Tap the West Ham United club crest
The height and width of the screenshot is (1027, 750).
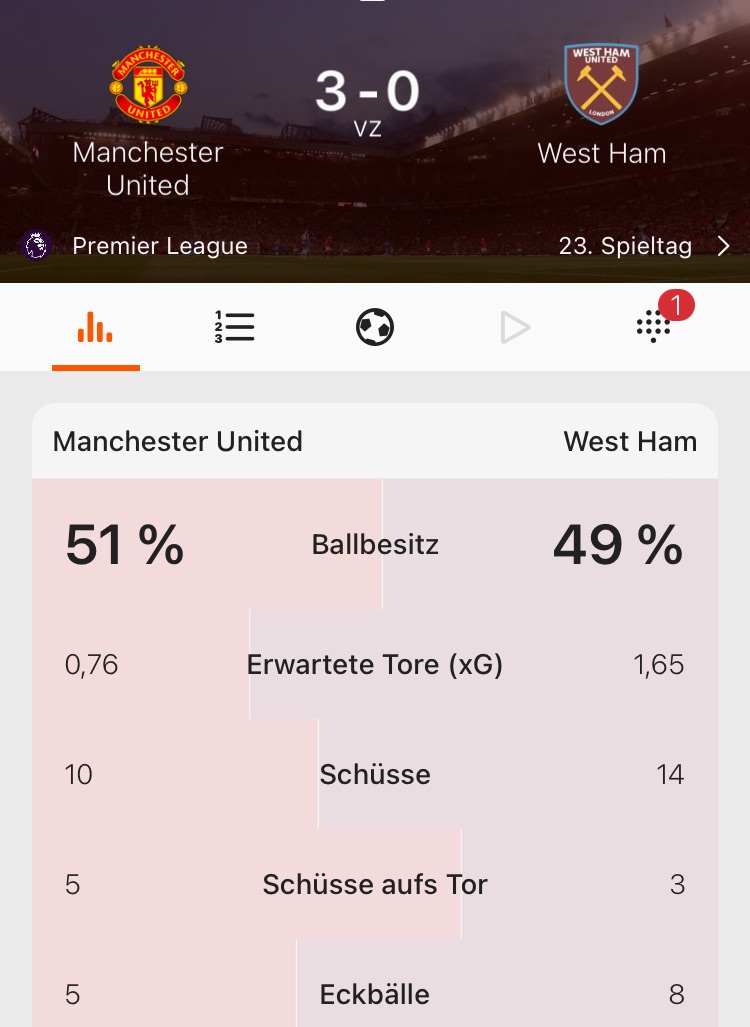(x=601, y=84)
